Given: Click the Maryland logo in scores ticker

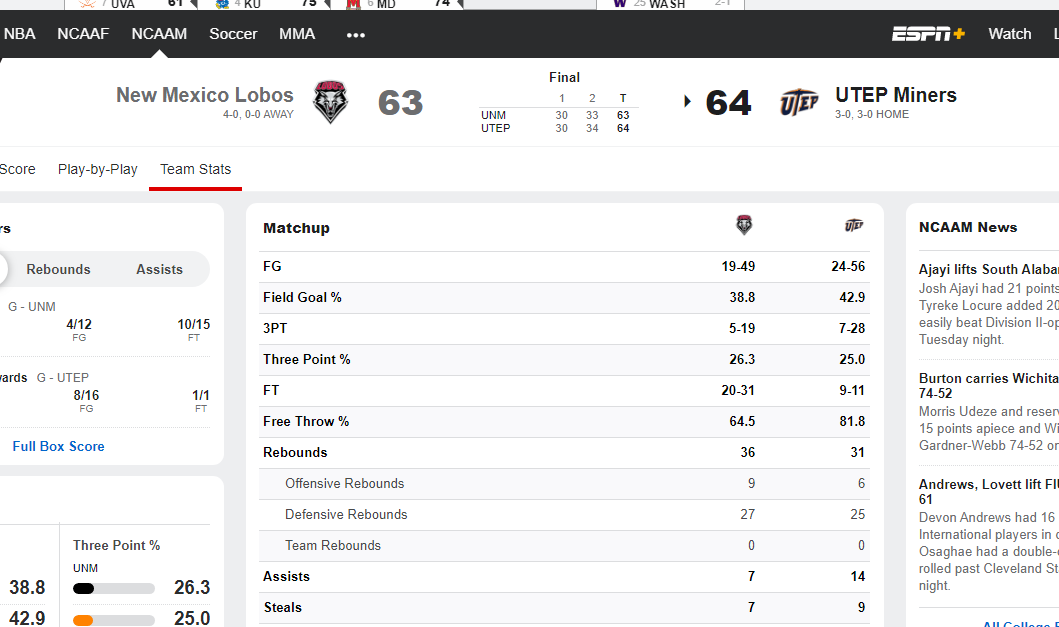Looking at the screenshot, I should coord(353,4).
